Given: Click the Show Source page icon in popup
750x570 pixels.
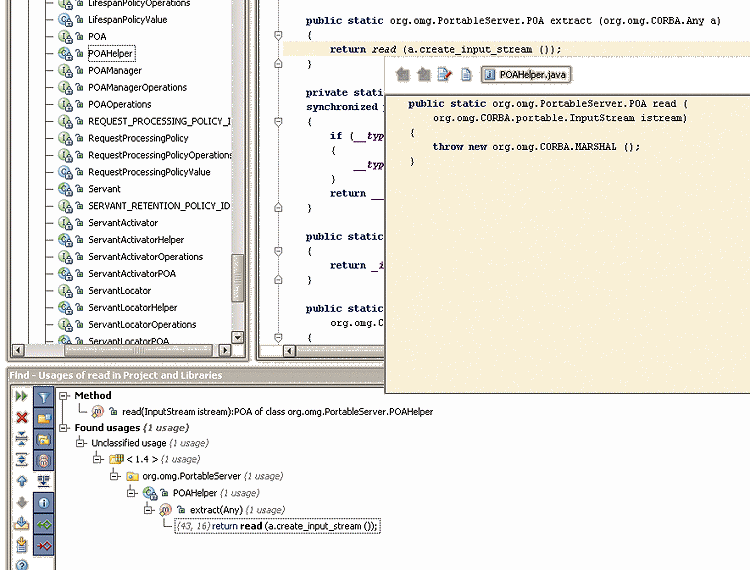Looking at the screenshot, I should point(466,74).
